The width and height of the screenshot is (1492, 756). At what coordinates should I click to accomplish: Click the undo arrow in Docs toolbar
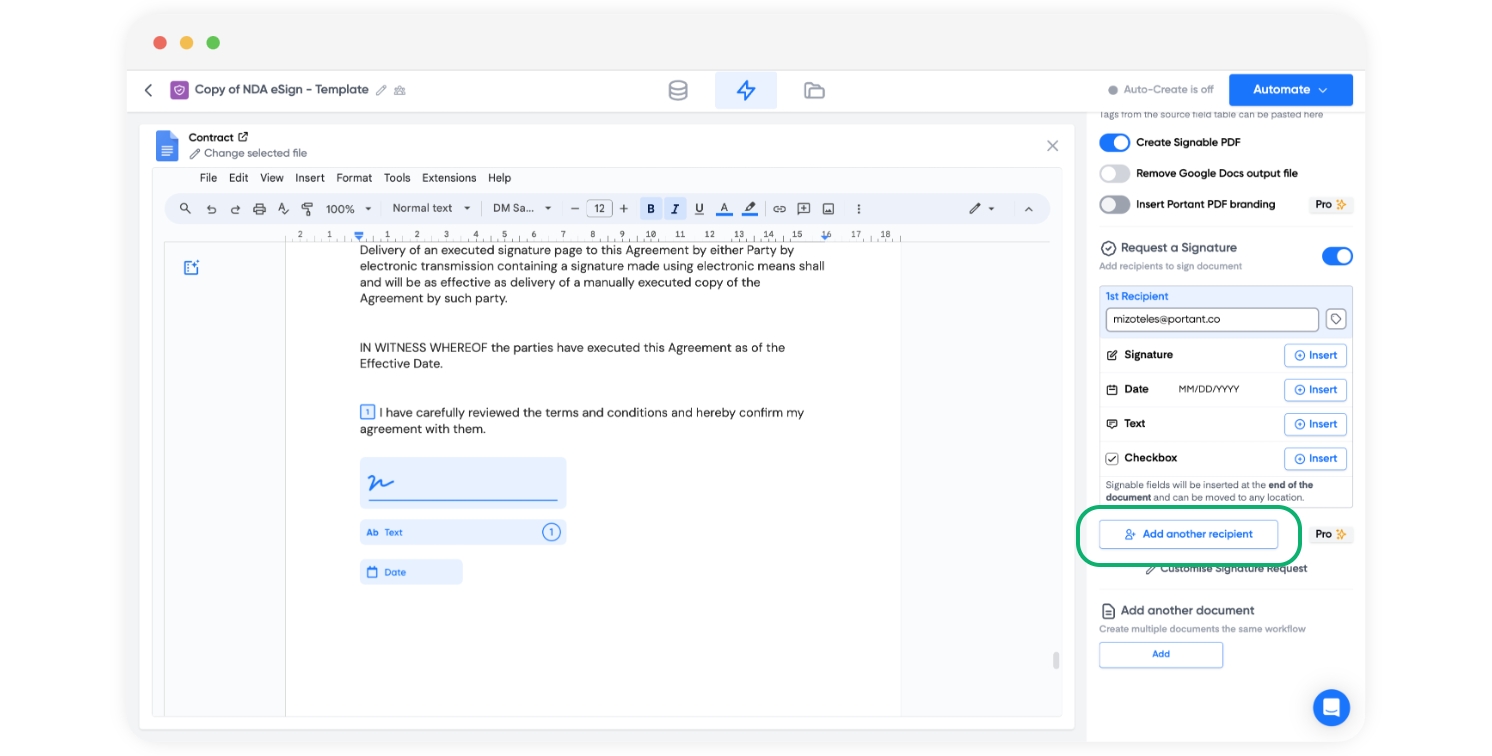click(x=211, y=209)
